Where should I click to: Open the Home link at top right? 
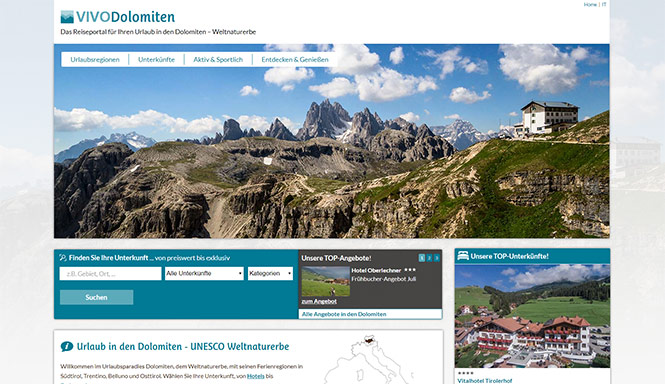point(590,4)
